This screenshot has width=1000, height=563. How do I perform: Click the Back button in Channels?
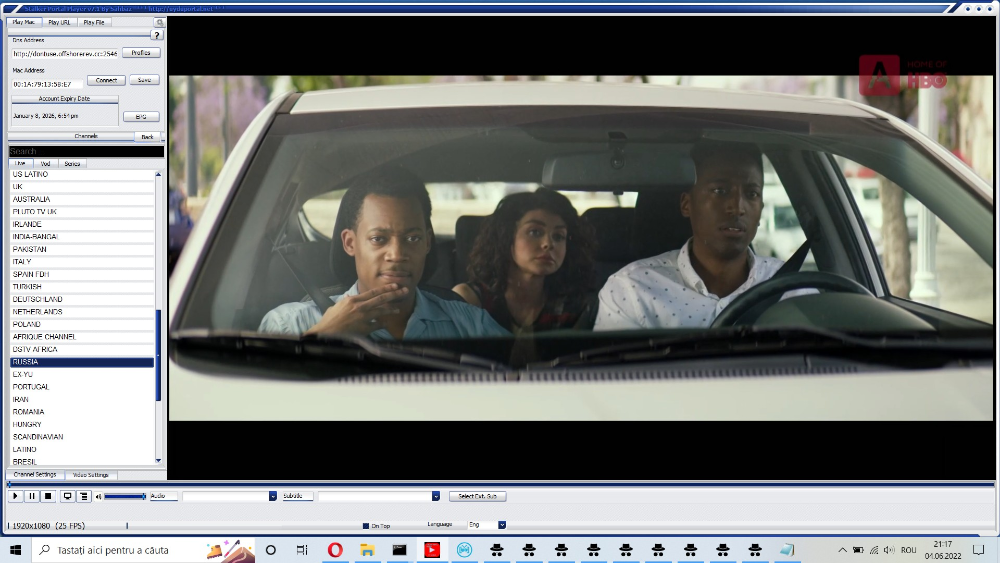coord(147,136)
